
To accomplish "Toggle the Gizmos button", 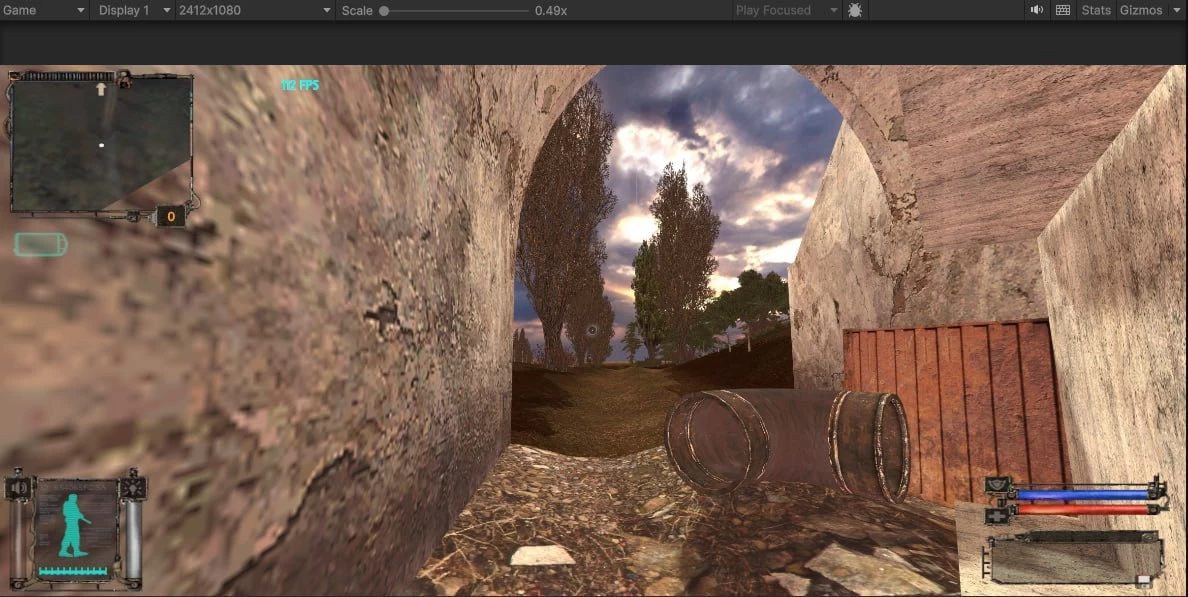I will click(x=1140, y=10).
